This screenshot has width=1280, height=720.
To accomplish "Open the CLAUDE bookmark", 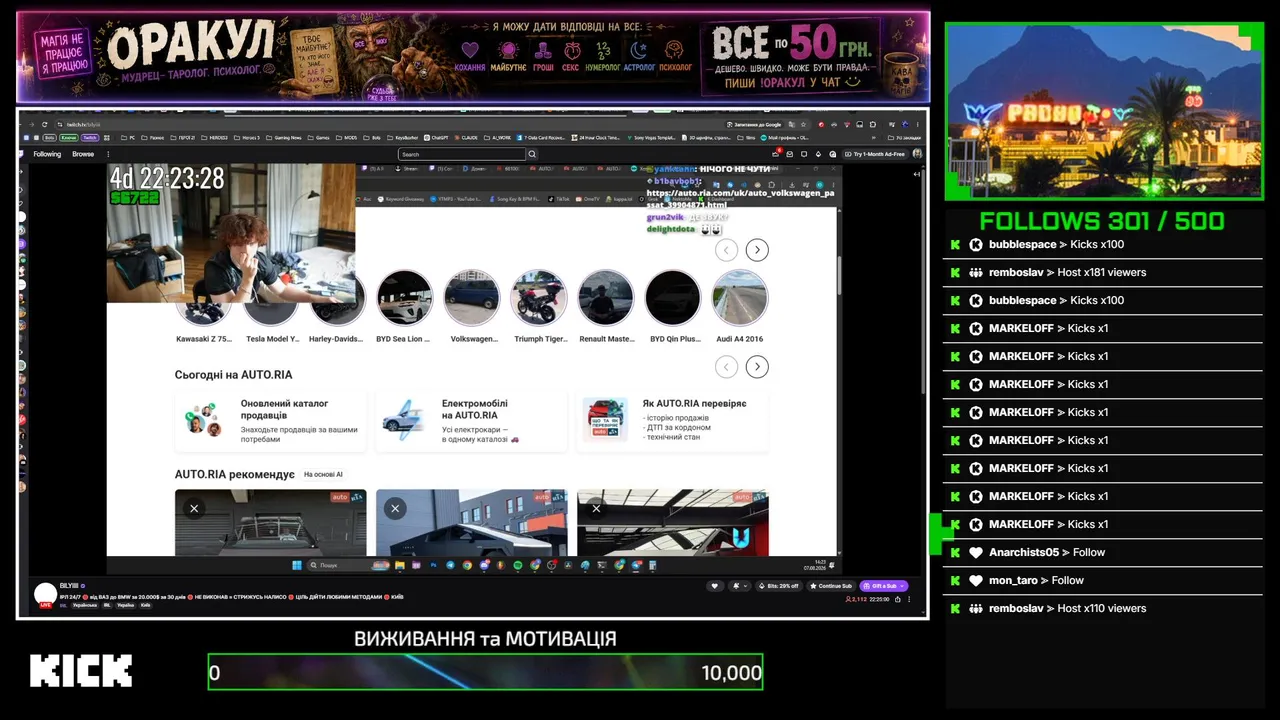I will 468,137.
